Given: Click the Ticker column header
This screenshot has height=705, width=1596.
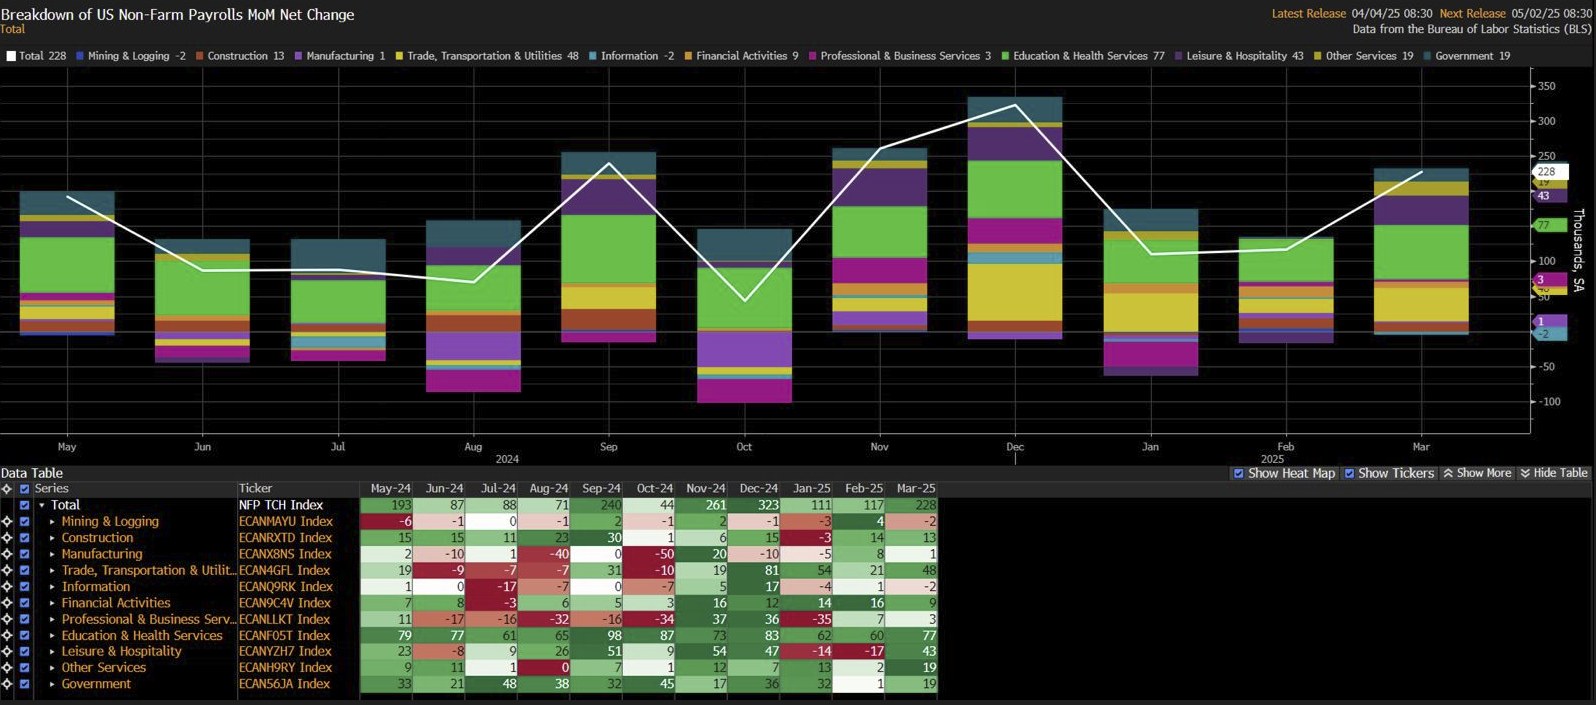Looking at the screenshot, I should click(255, 489).
